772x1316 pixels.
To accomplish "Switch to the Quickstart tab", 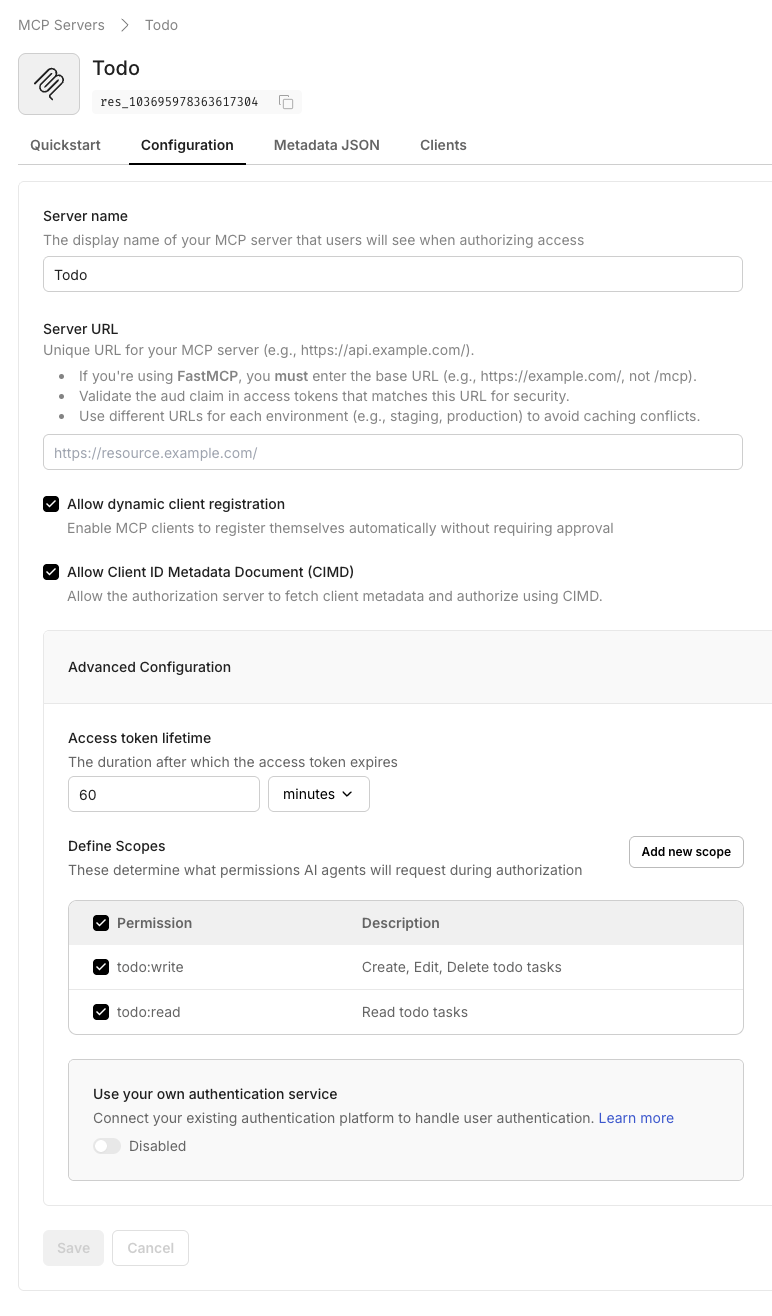I will [x=64, y=145].
